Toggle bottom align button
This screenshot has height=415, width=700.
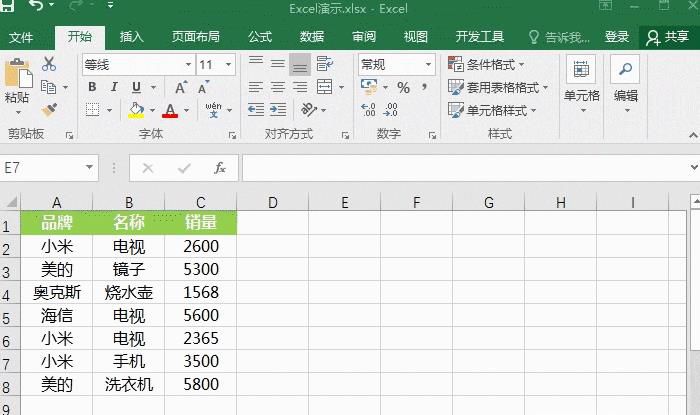(300, 64)
